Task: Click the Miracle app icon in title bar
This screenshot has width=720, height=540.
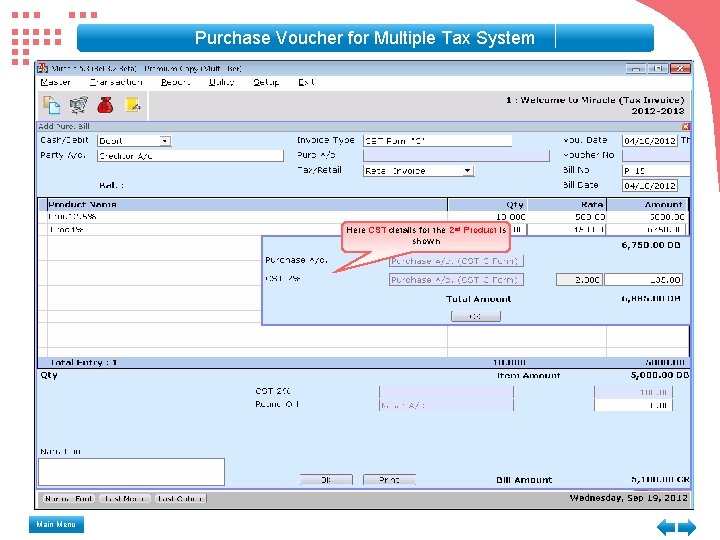Action: point(43,68)
